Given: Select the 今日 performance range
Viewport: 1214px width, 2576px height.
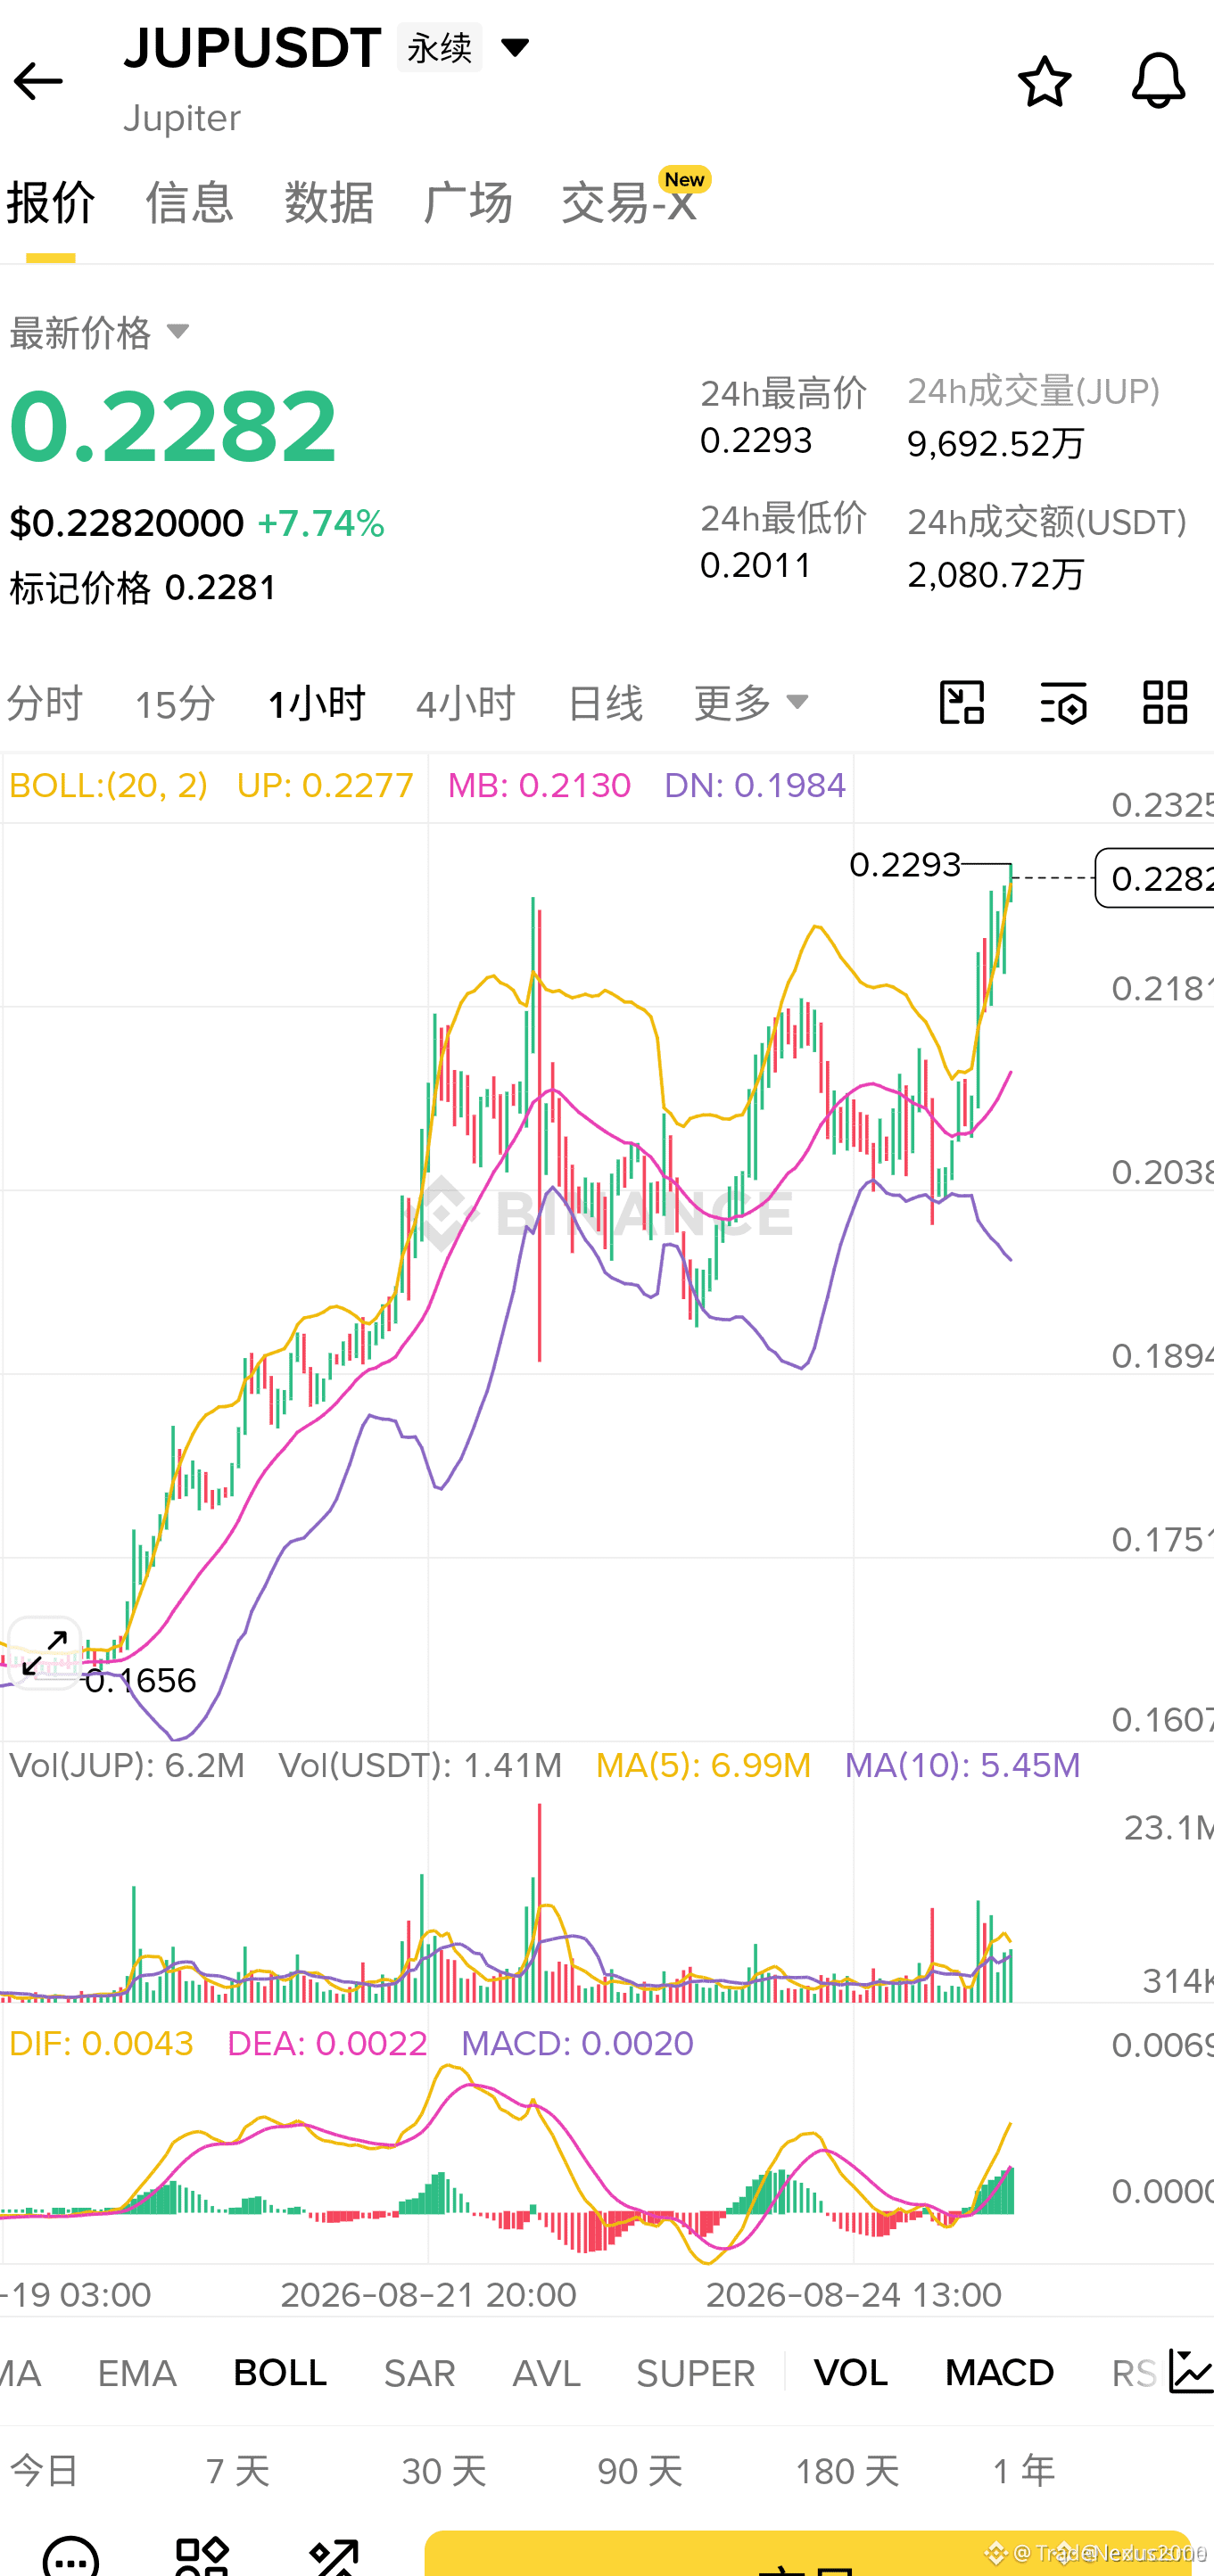Looking at the screenshot, I should click(44, 2471).
